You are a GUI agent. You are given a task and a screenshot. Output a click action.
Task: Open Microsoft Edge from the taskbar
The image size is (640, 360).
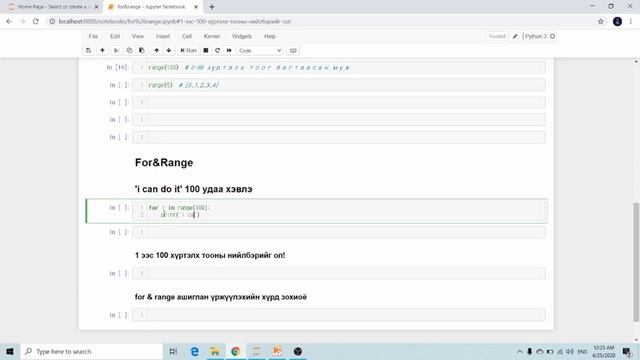click(x=195, y=351)
